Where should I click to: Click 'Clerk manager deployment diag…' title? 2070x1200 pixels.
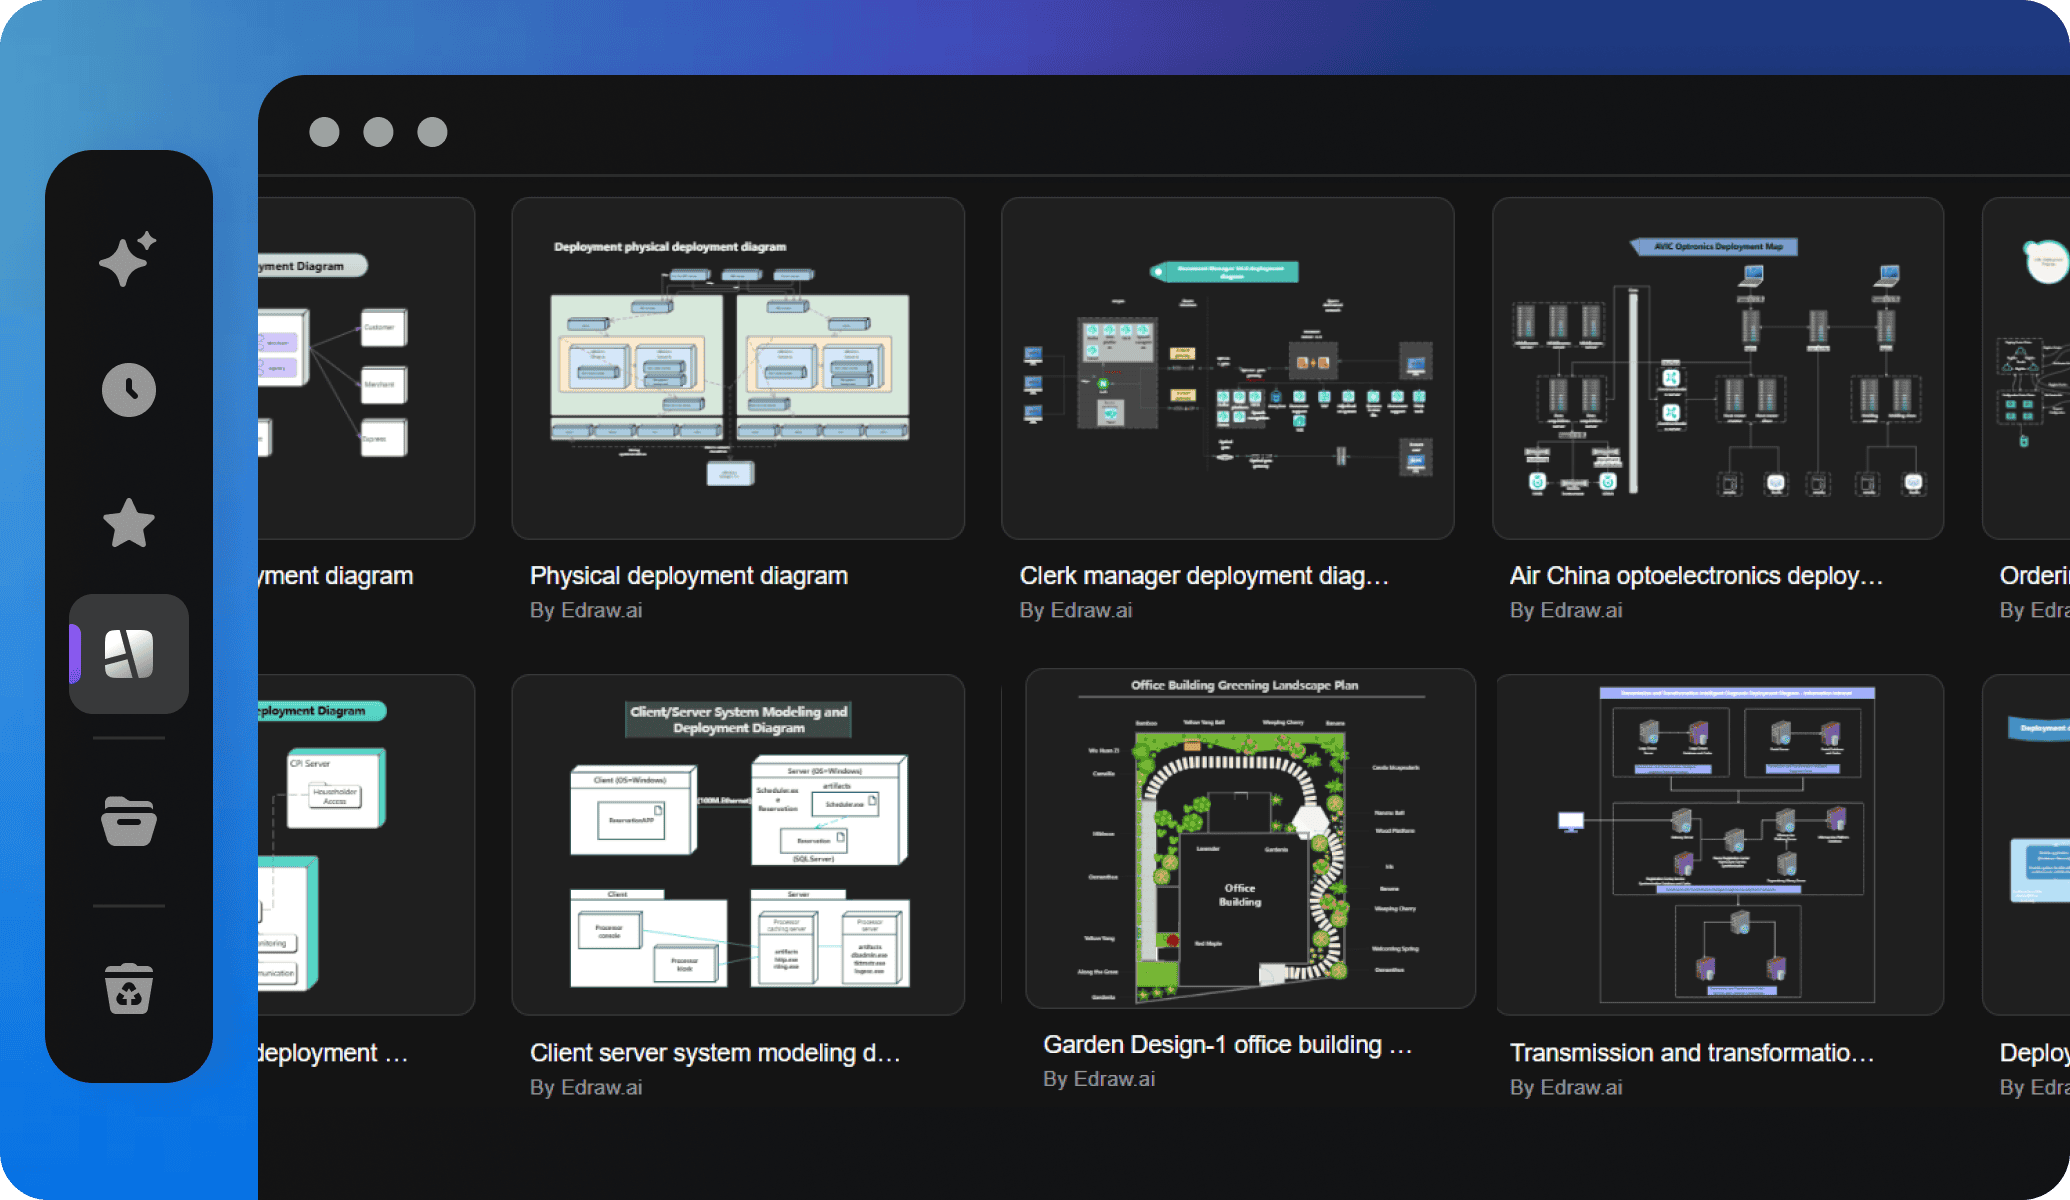click(x=1204, y=576)
